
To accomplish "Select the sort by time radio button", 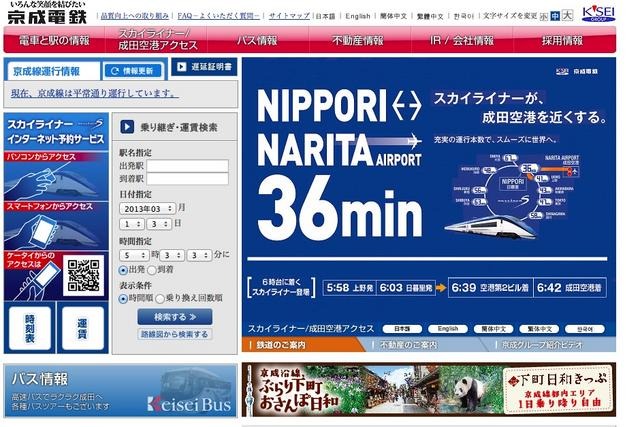I will click(123, 299).
